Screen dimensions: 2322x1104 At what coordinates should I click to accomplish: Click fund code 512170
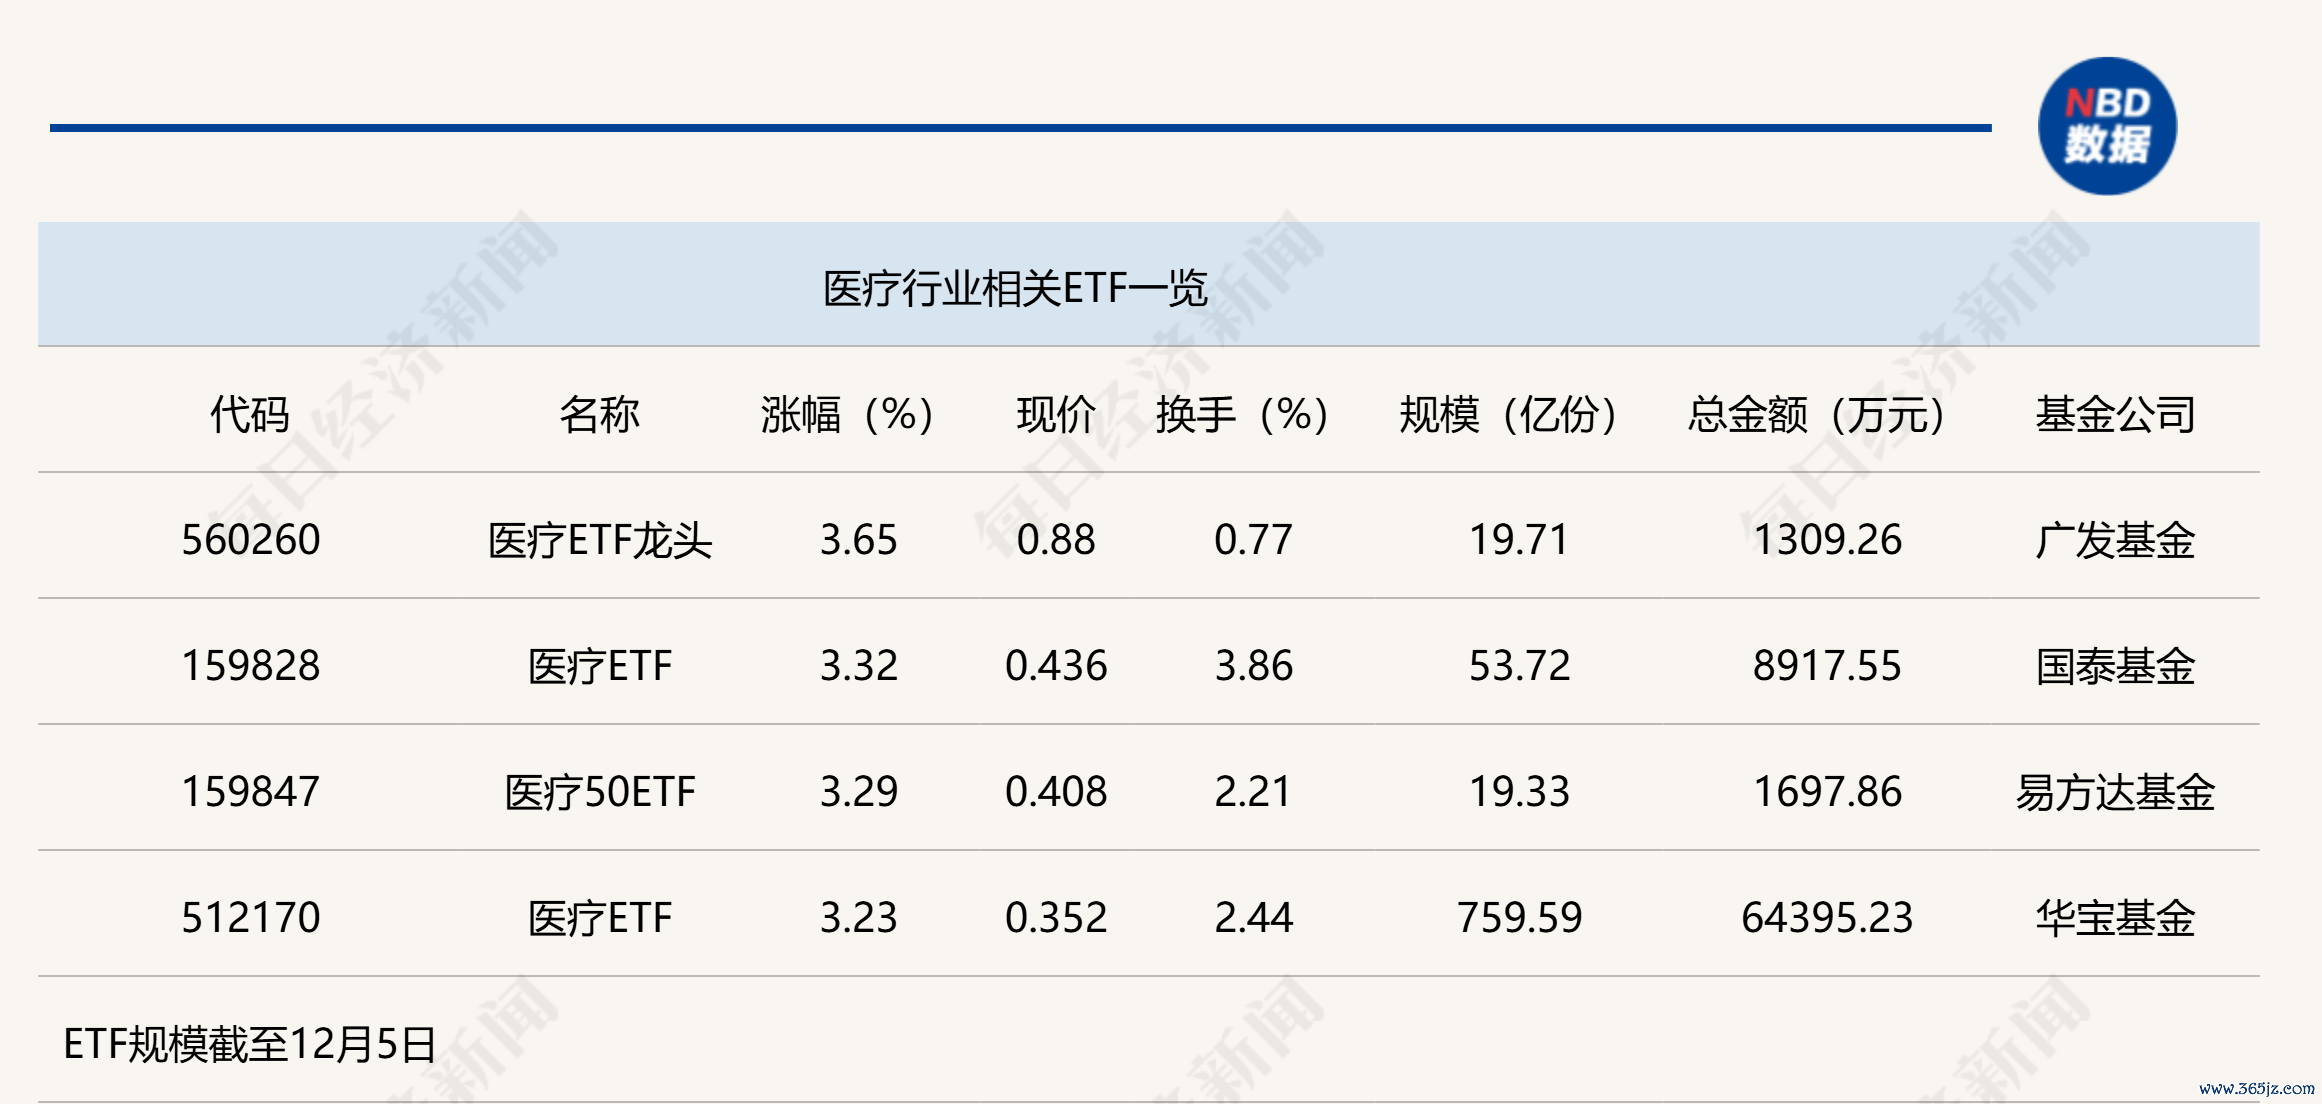[251, 918]
